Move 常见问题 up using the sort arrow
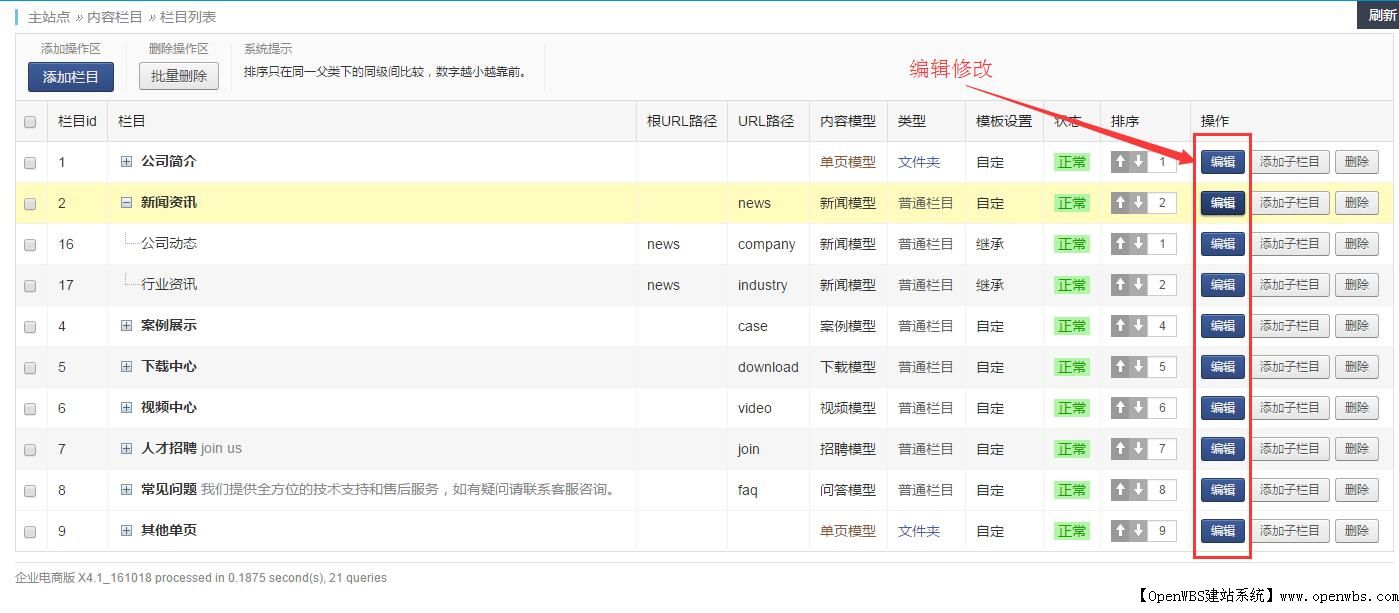 click(x=1120, y=489)
